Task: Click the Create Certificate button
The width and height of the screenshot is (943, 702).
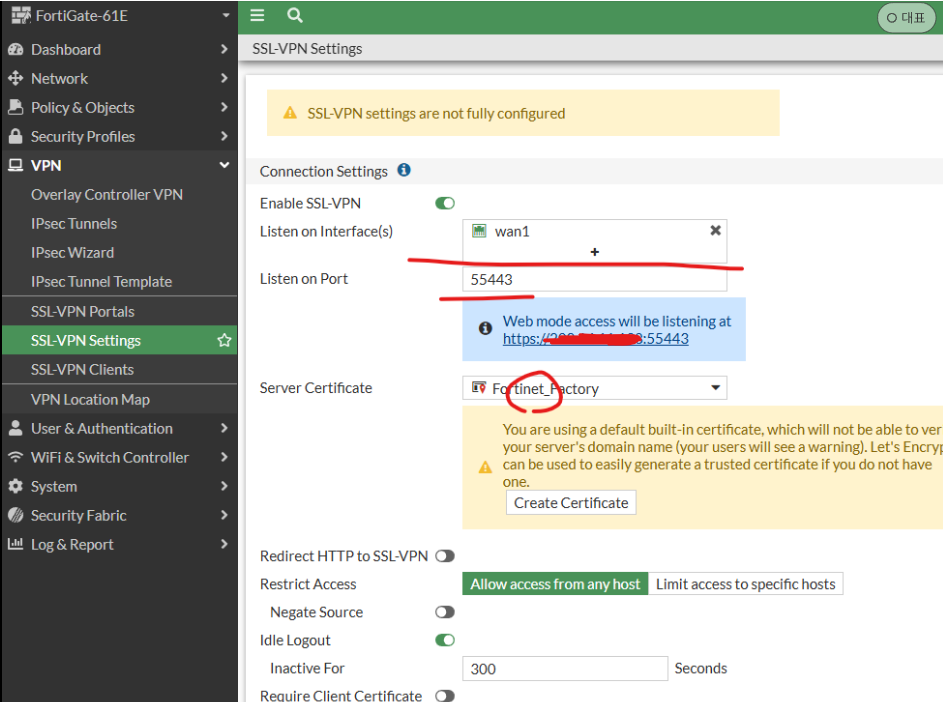Action: coord(571,503)
